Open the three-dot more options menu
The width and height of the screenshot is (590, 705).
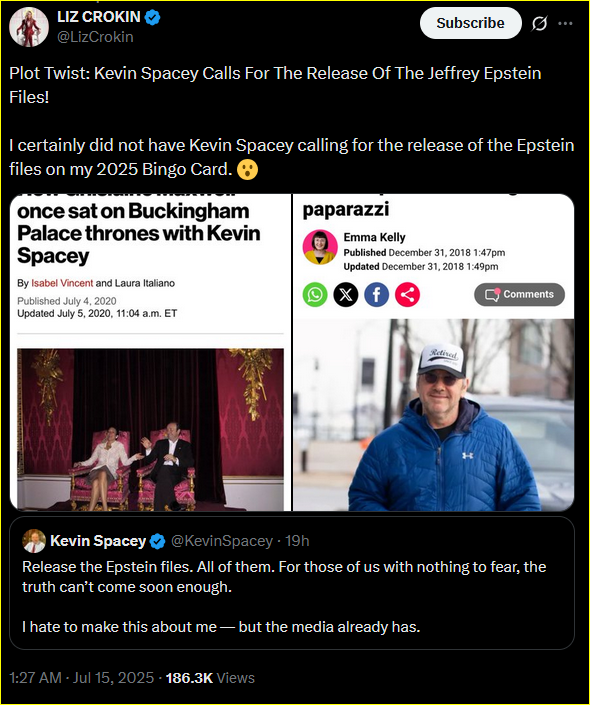[x=565, y=23]
